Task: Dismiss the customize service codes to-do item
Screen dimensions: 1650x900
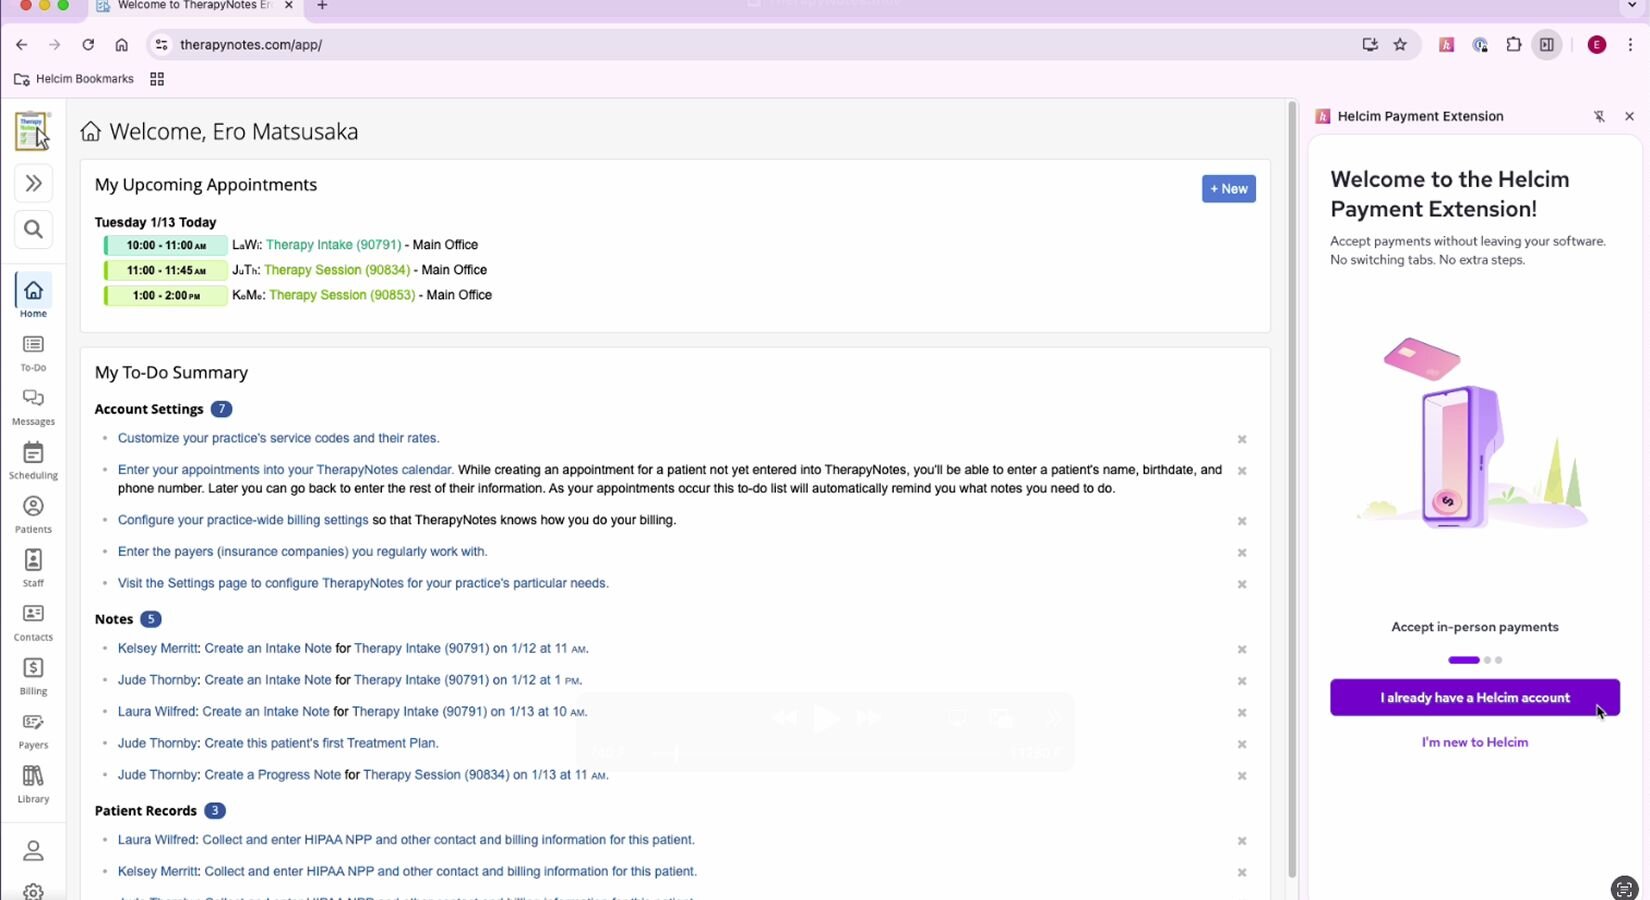Action: coord(1242,439)
